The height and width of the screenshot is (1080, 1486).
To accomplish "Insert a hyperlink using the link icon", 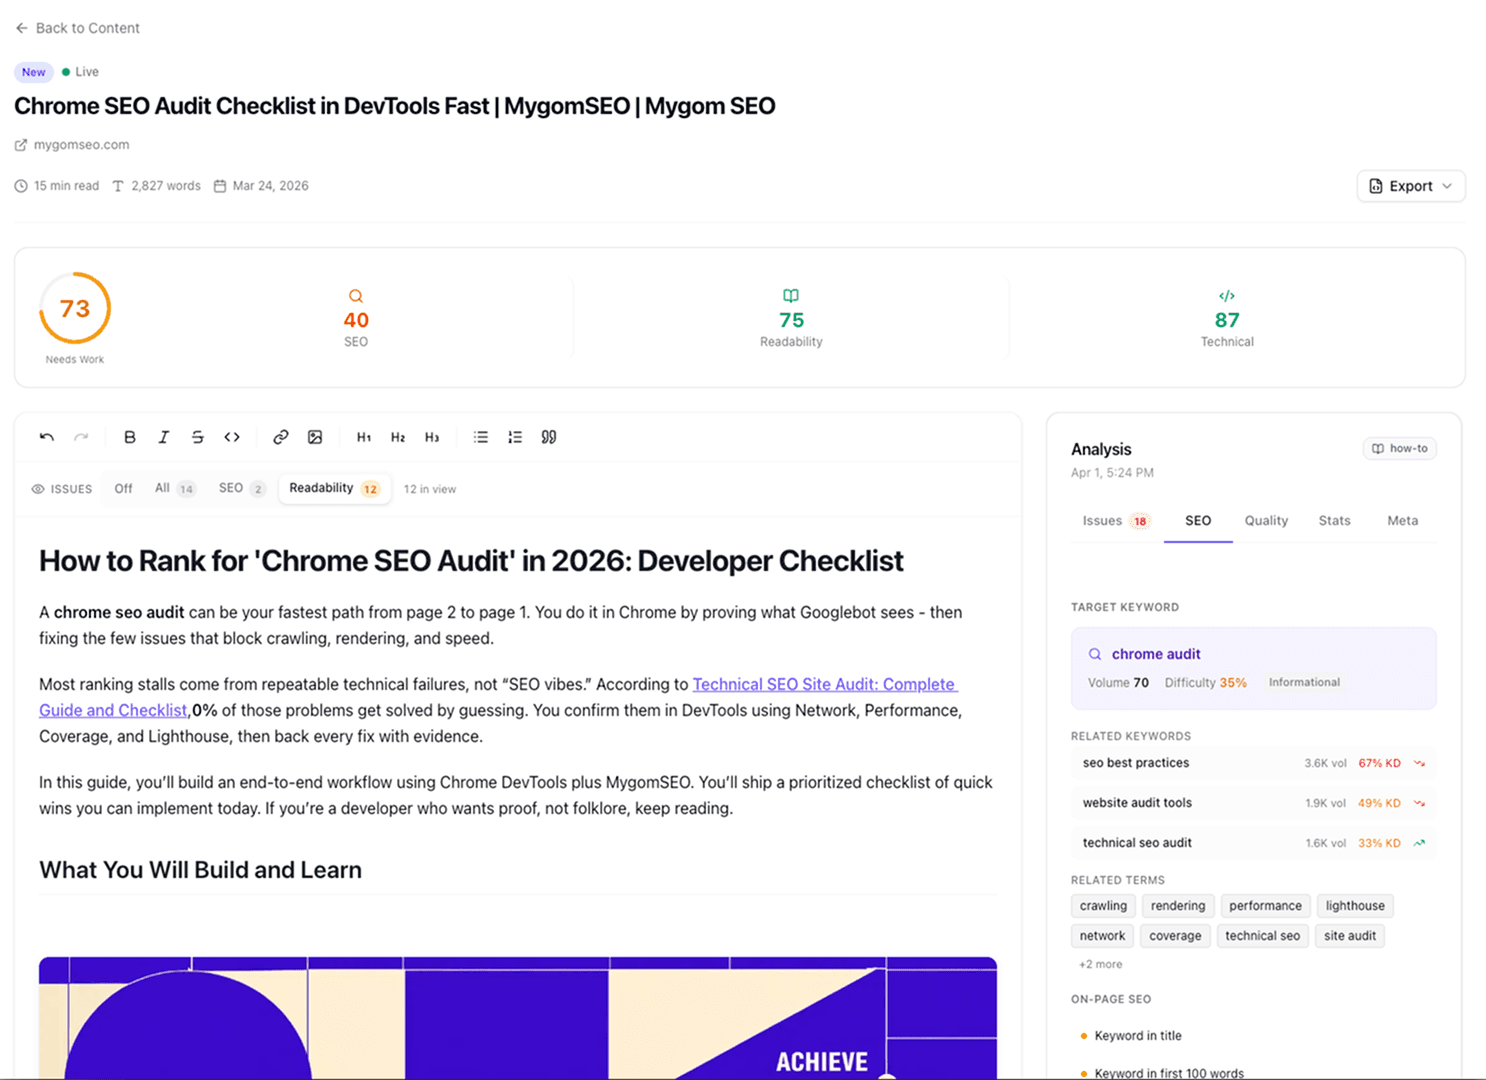I will coord(281,437).
